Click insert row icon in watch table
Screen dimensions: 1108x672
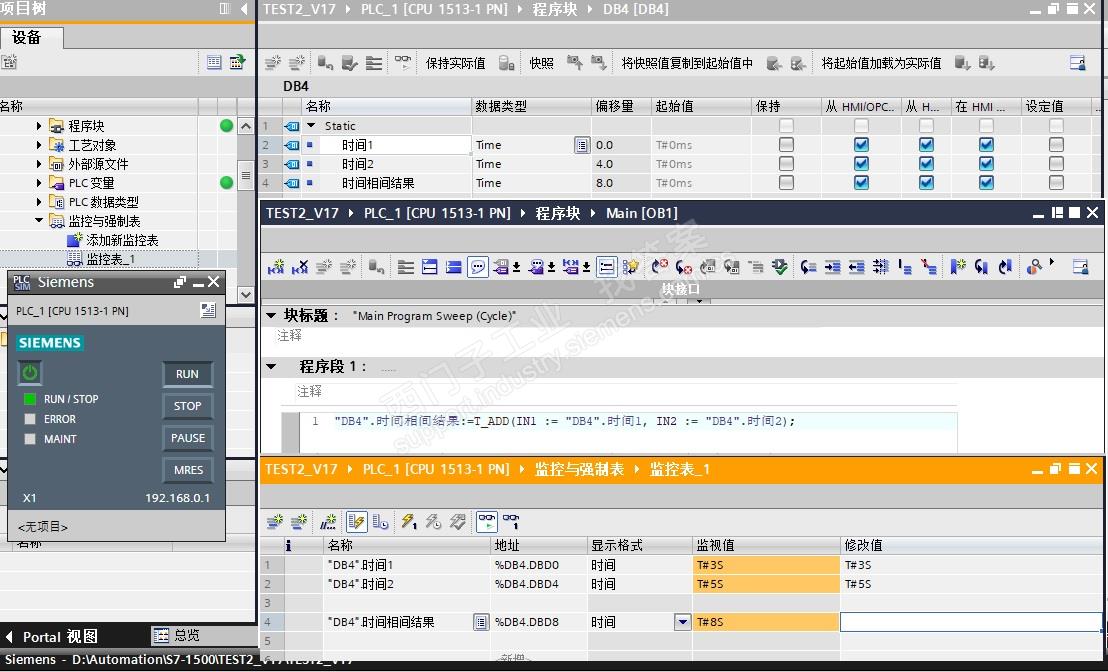tap(274, 521)
